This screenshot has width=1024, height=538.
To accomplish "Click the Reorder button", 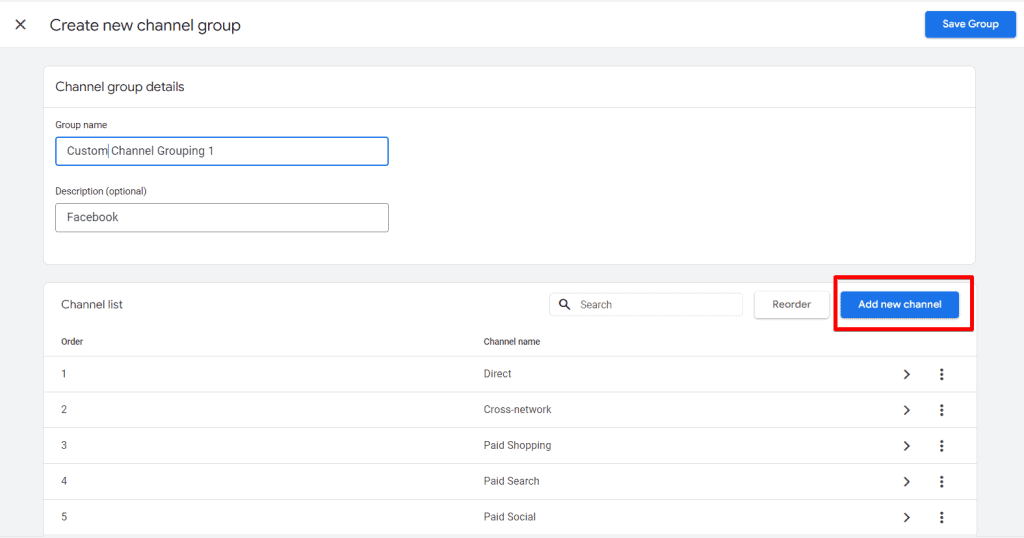I will [791, 305].
